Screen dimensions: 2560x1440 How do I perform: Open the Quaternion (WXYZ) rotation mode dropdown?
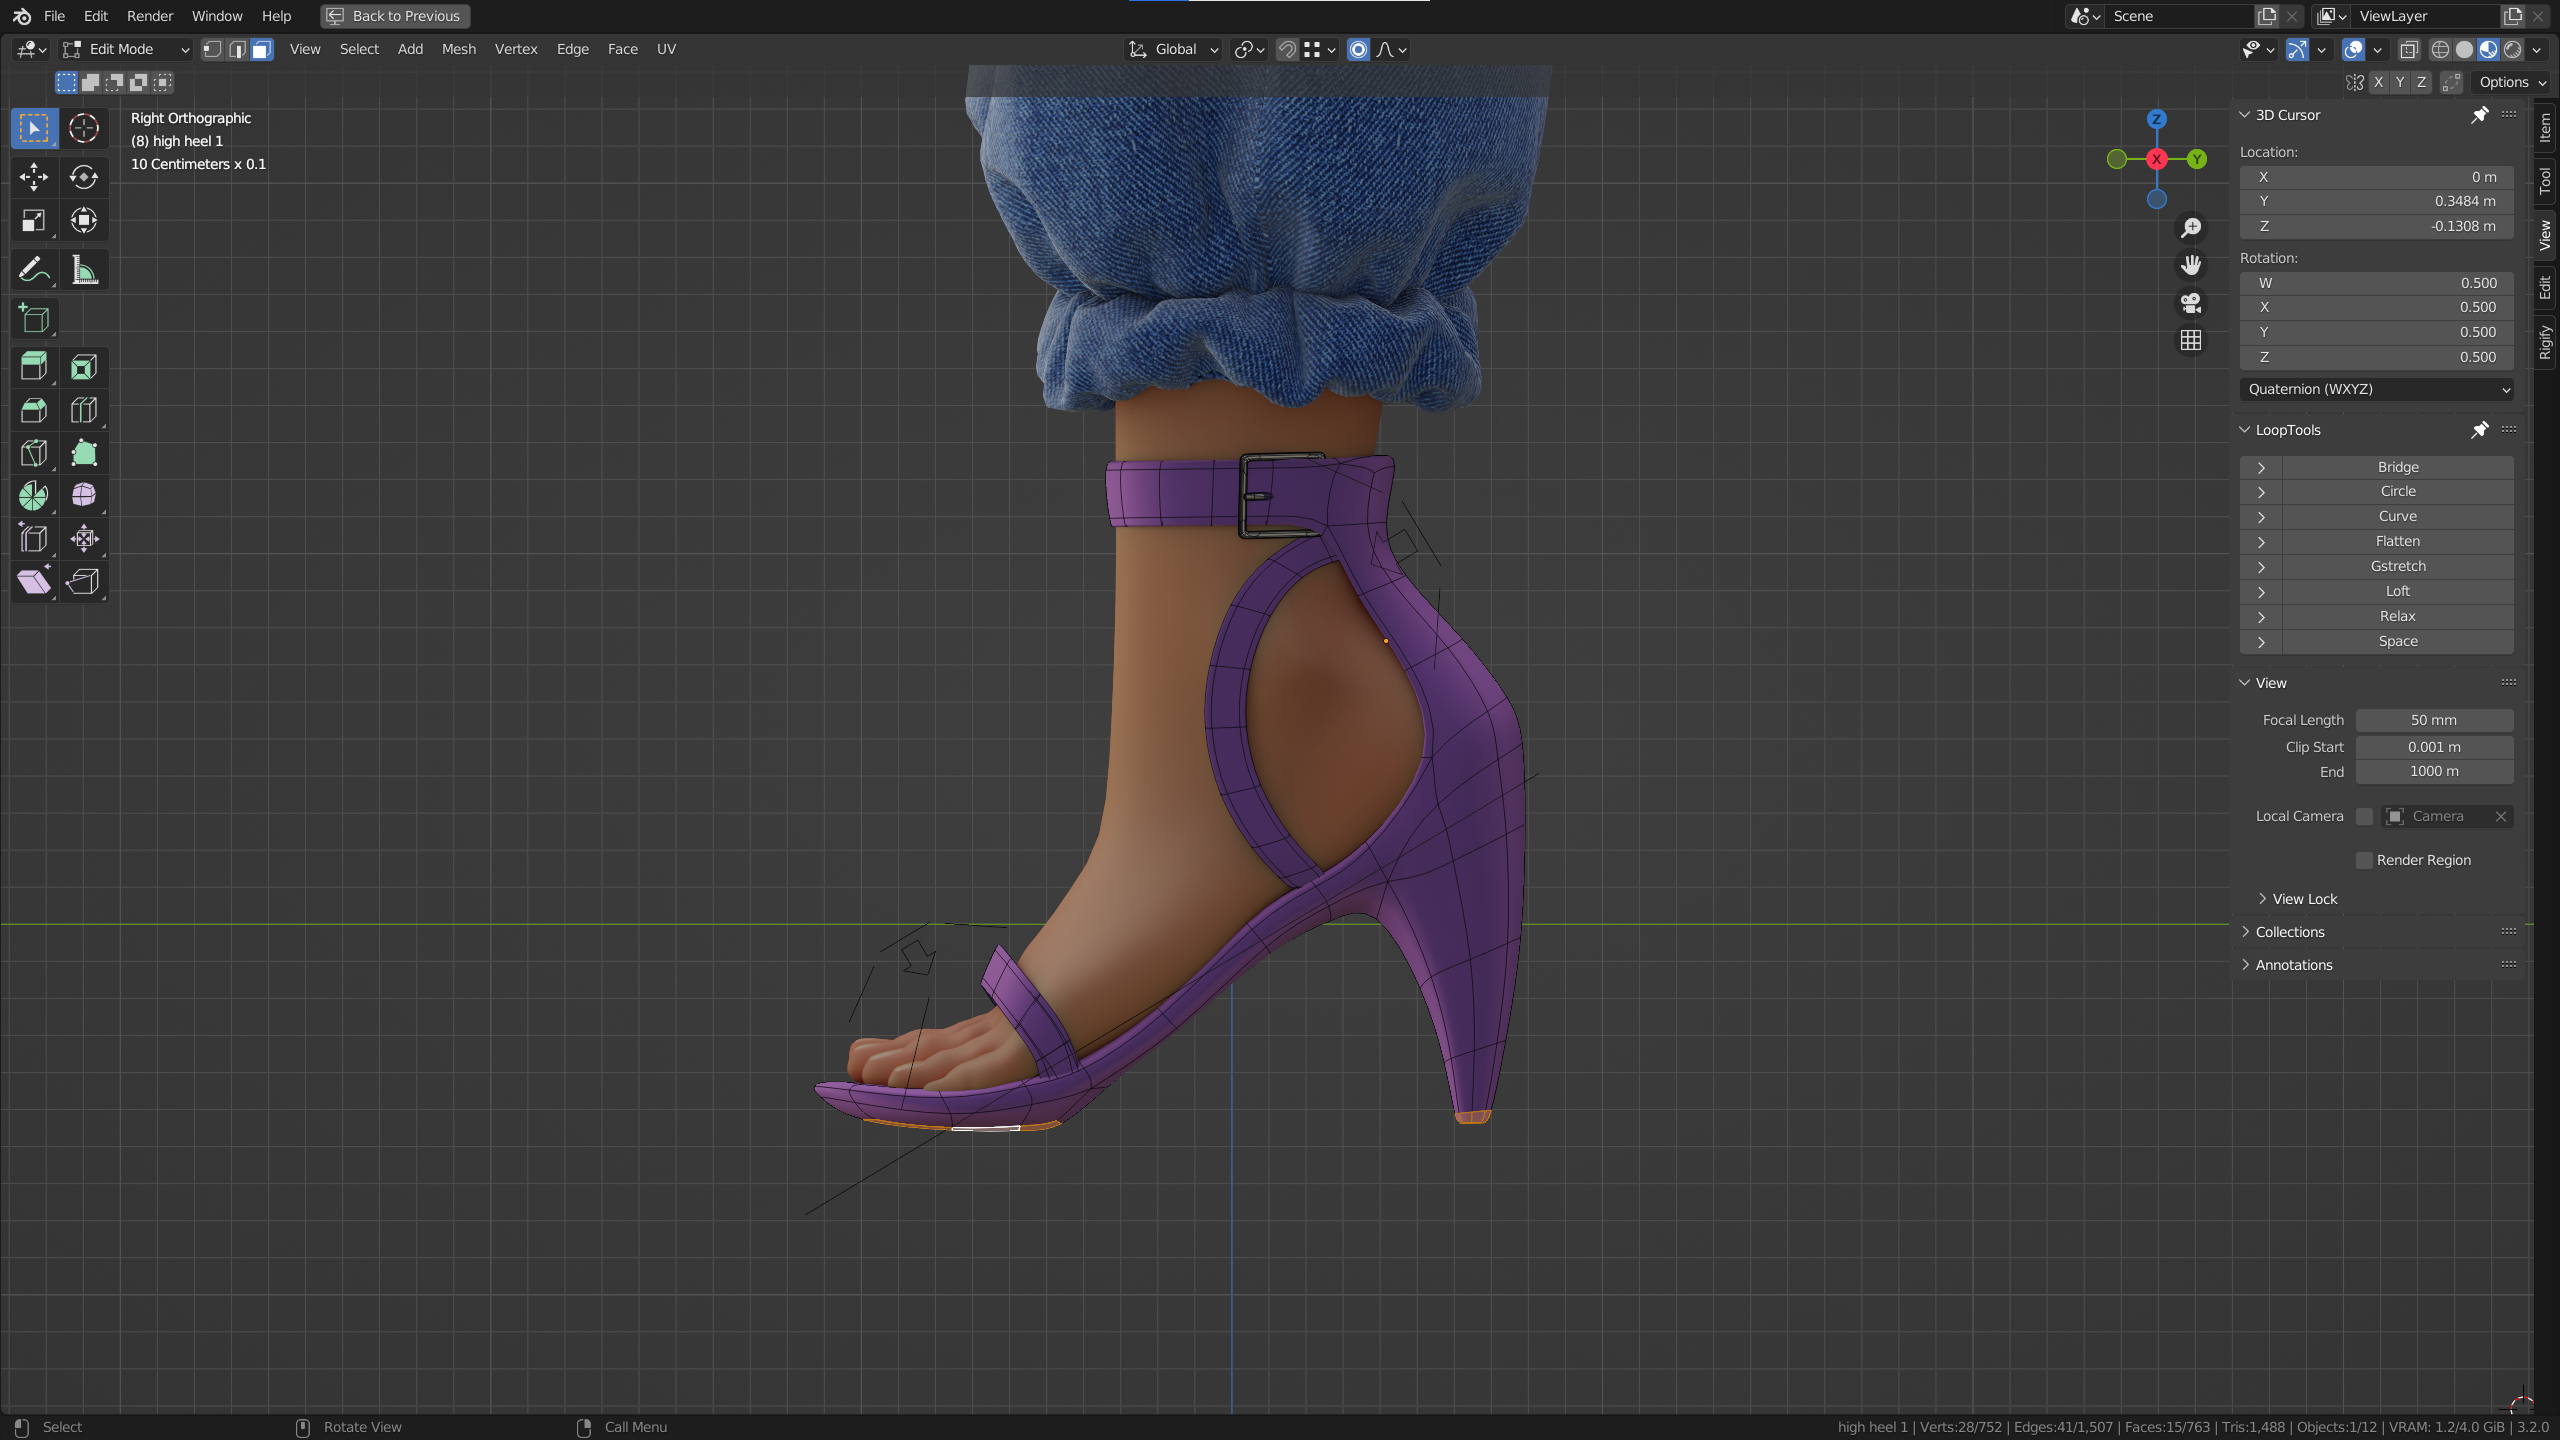[x=2377, y=389]
